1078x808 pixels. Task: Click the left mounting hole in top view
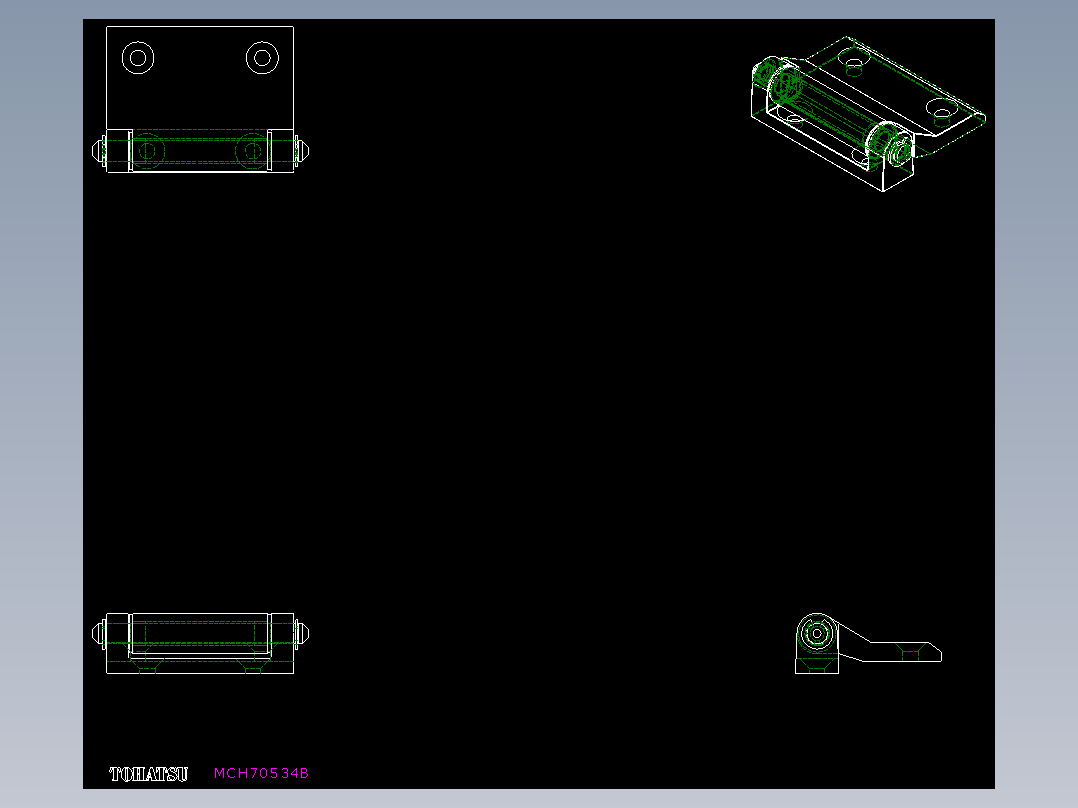coord(138,58)
